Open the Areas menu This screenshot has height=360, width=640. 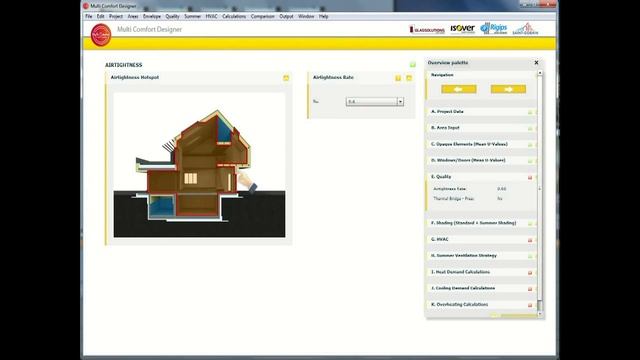pos(133,16)
